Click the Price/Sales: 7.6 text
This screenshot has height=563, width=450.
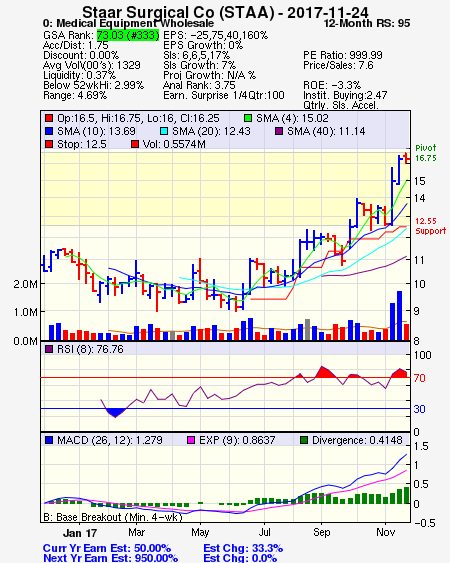click(x=338, y=65)
